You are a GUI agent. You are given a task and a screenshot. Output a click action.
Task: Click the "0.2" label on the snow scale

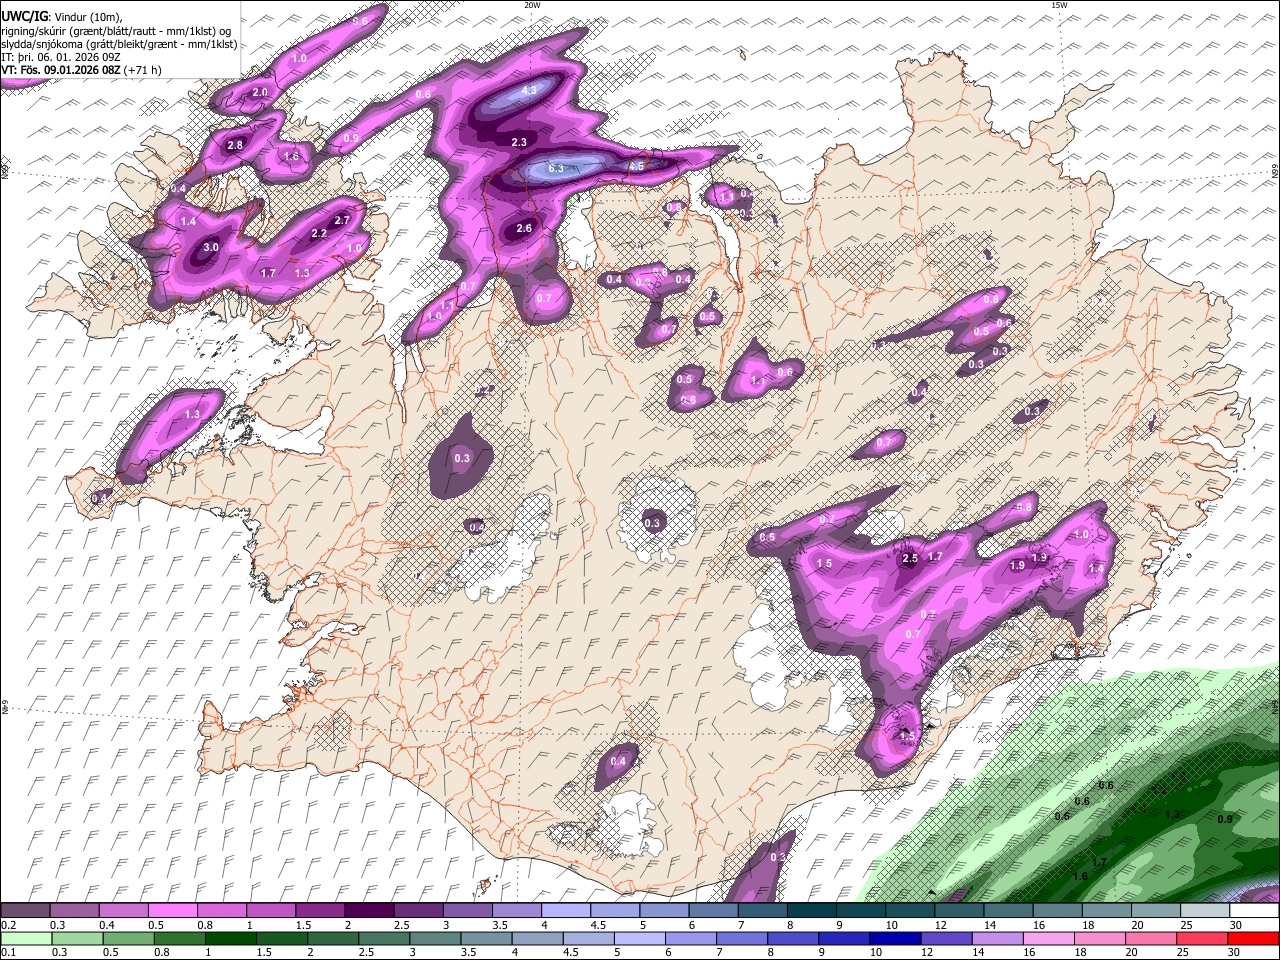point(8,925)
